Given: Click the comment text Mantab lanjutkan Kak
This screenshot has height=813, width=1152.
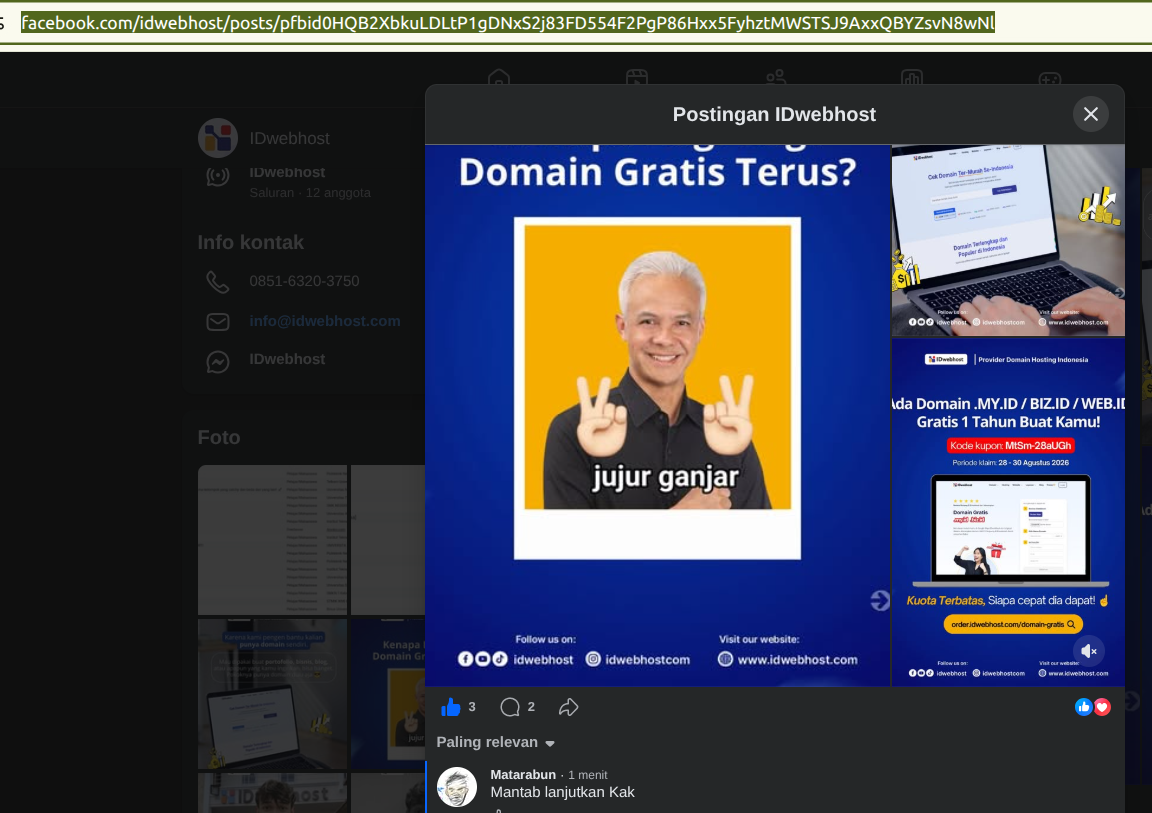Looking at the screenshot, I should coord(563,792).
